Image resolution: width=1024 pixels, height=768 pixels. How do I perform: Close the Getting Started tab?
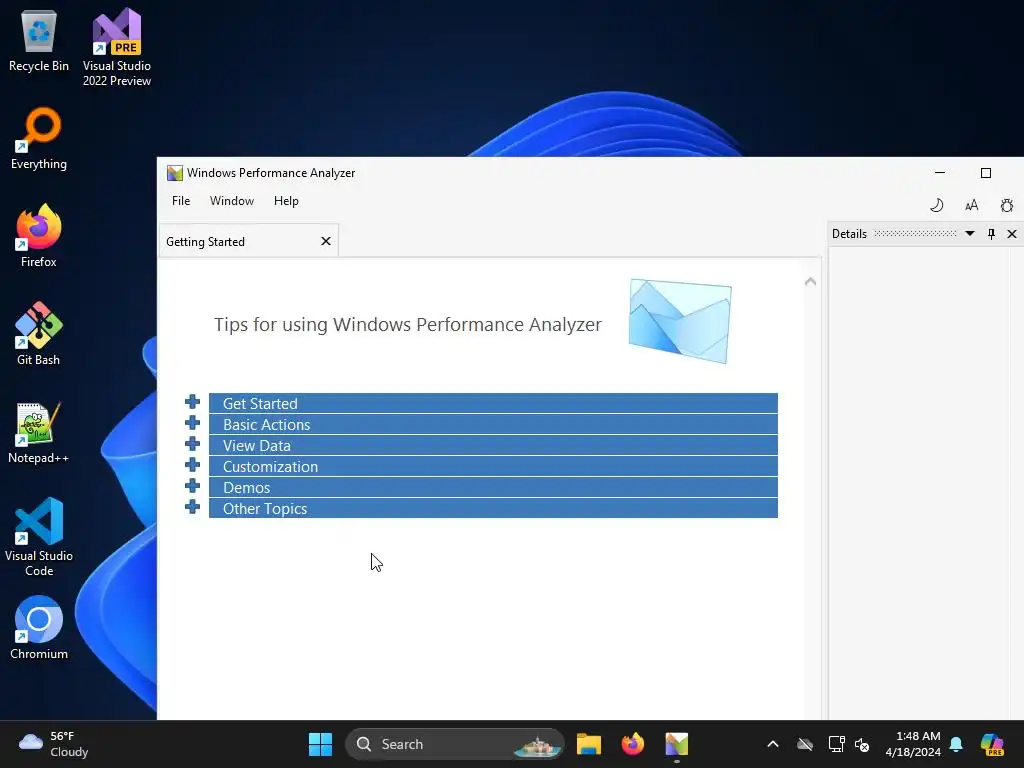(x=326, y=241)
